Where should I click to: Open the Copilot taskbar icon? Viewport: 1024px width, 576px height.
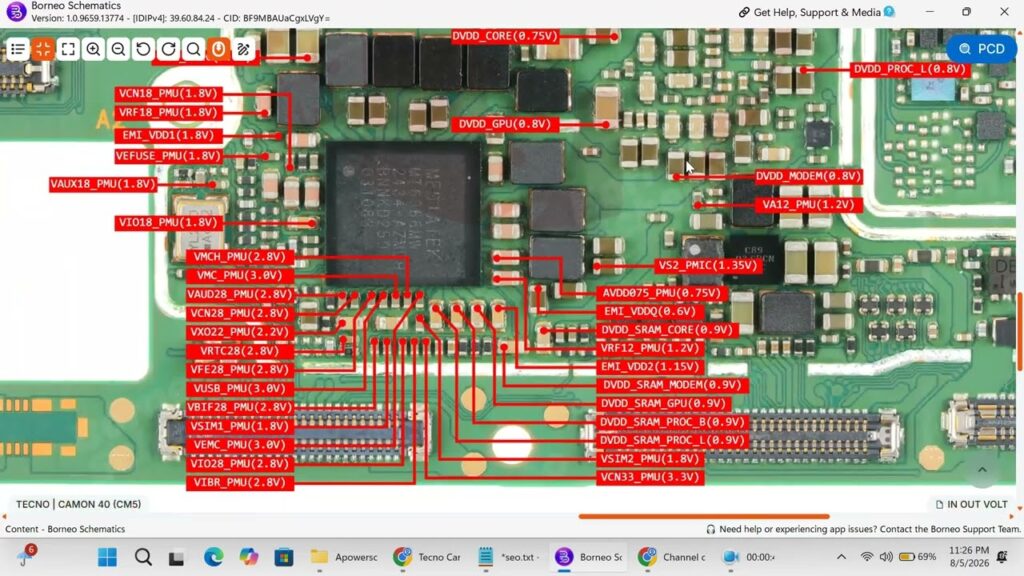tap(248, 557)
